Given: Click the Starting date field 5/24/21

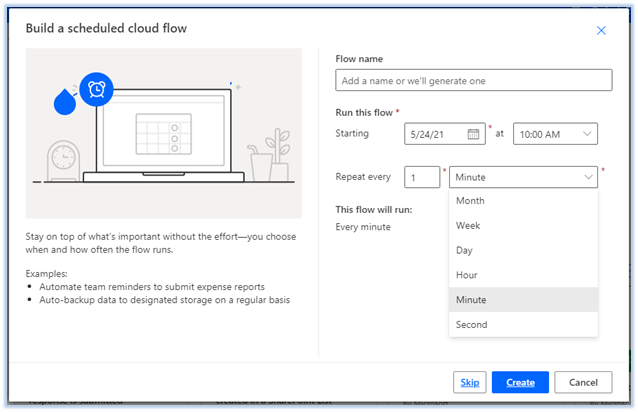Looking at the screenshot, I should (436, 134).
